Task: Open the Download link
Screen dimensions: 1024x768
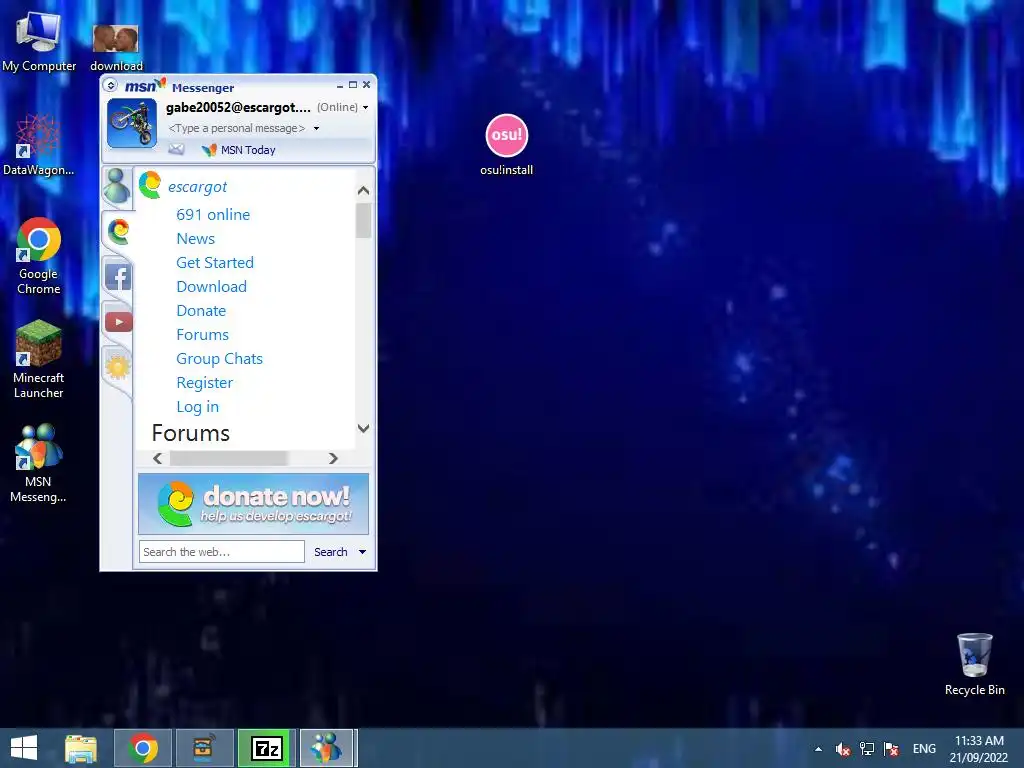Action: click(212, 287)
